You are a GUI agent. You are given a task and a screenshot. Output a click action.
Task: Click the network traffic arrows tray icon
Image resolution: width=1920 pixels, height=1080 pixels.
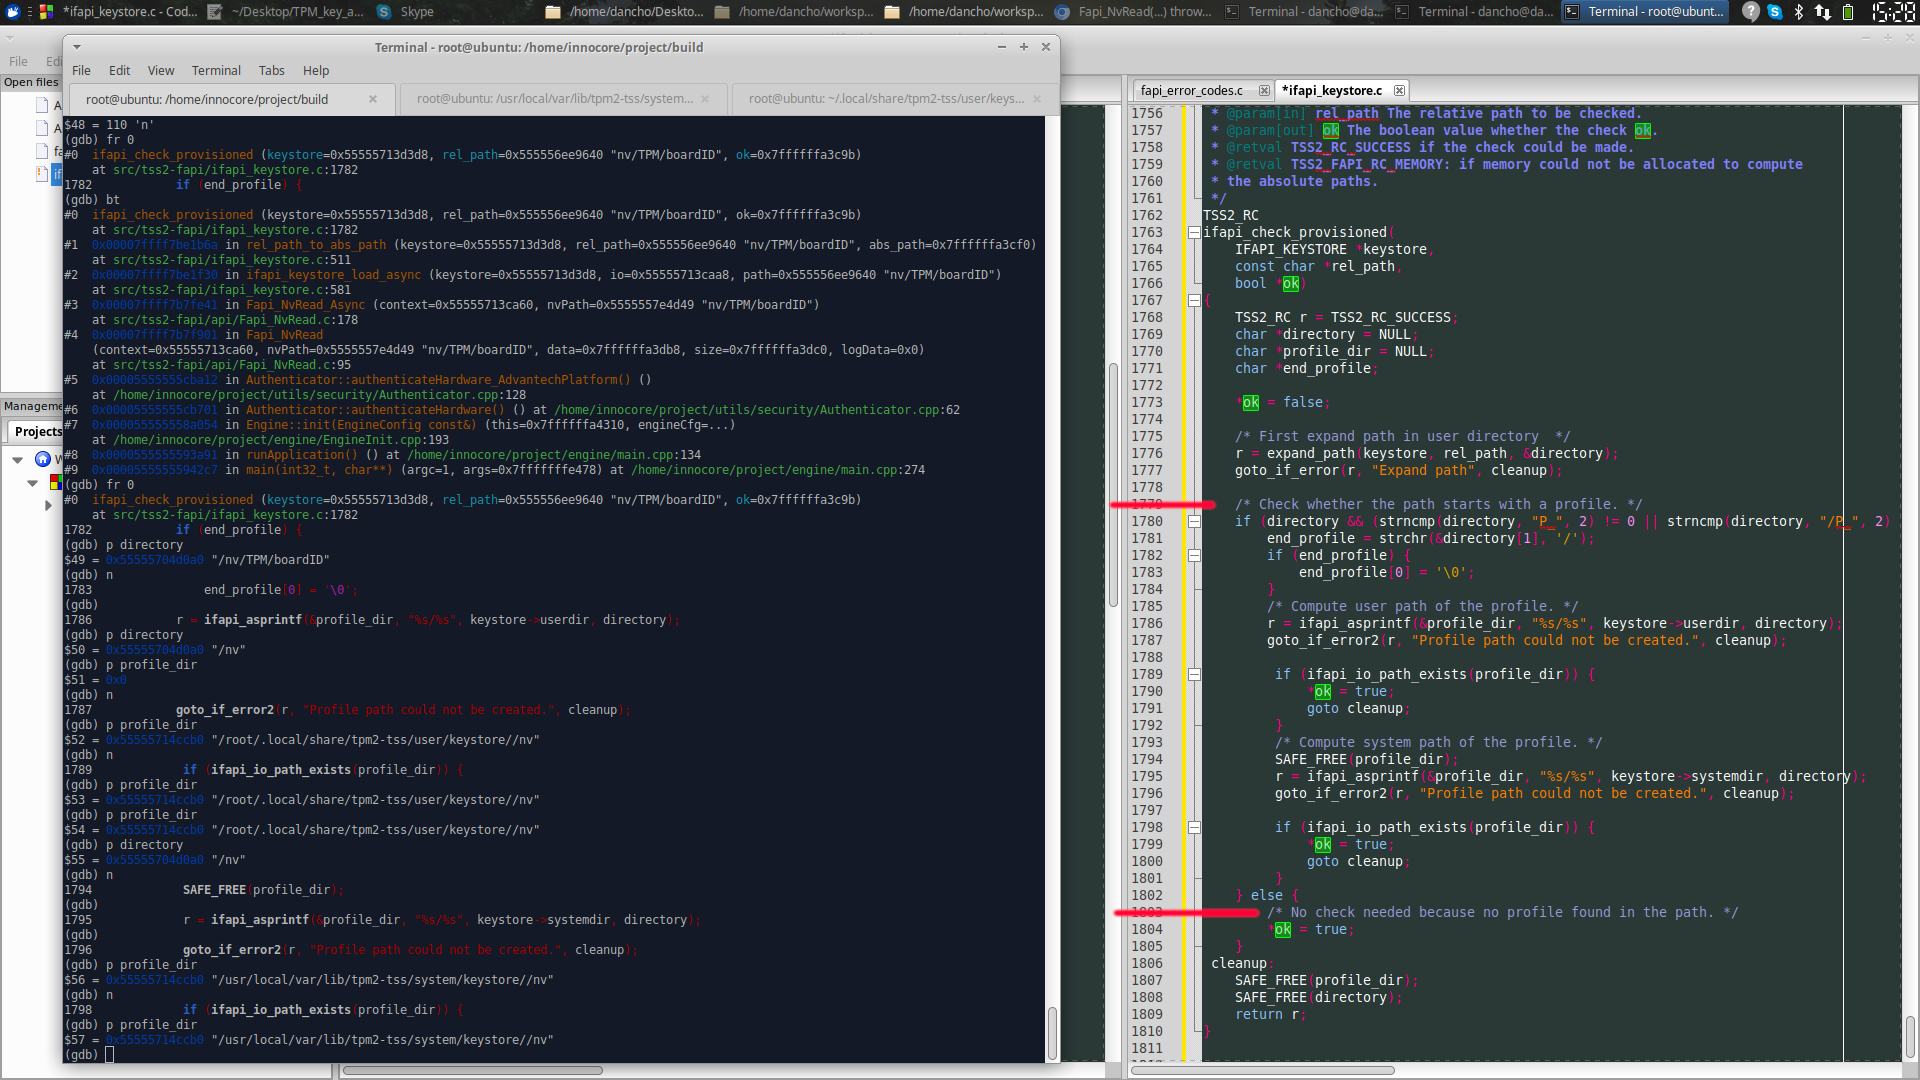click(1823, 13)
